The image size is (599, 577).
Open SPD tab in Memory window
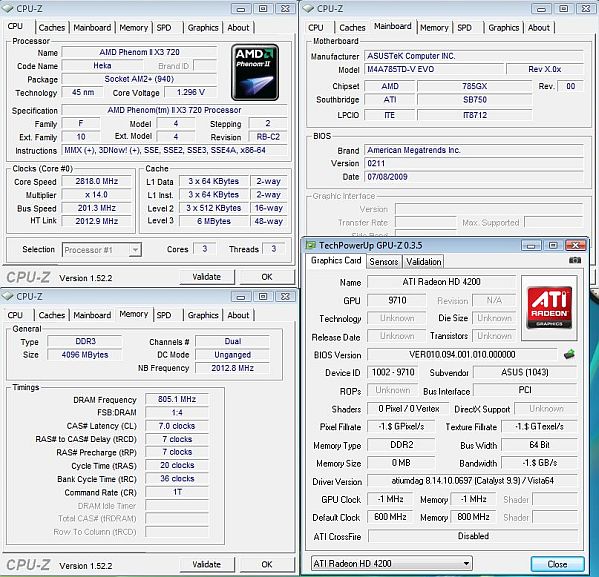(164, 315)
